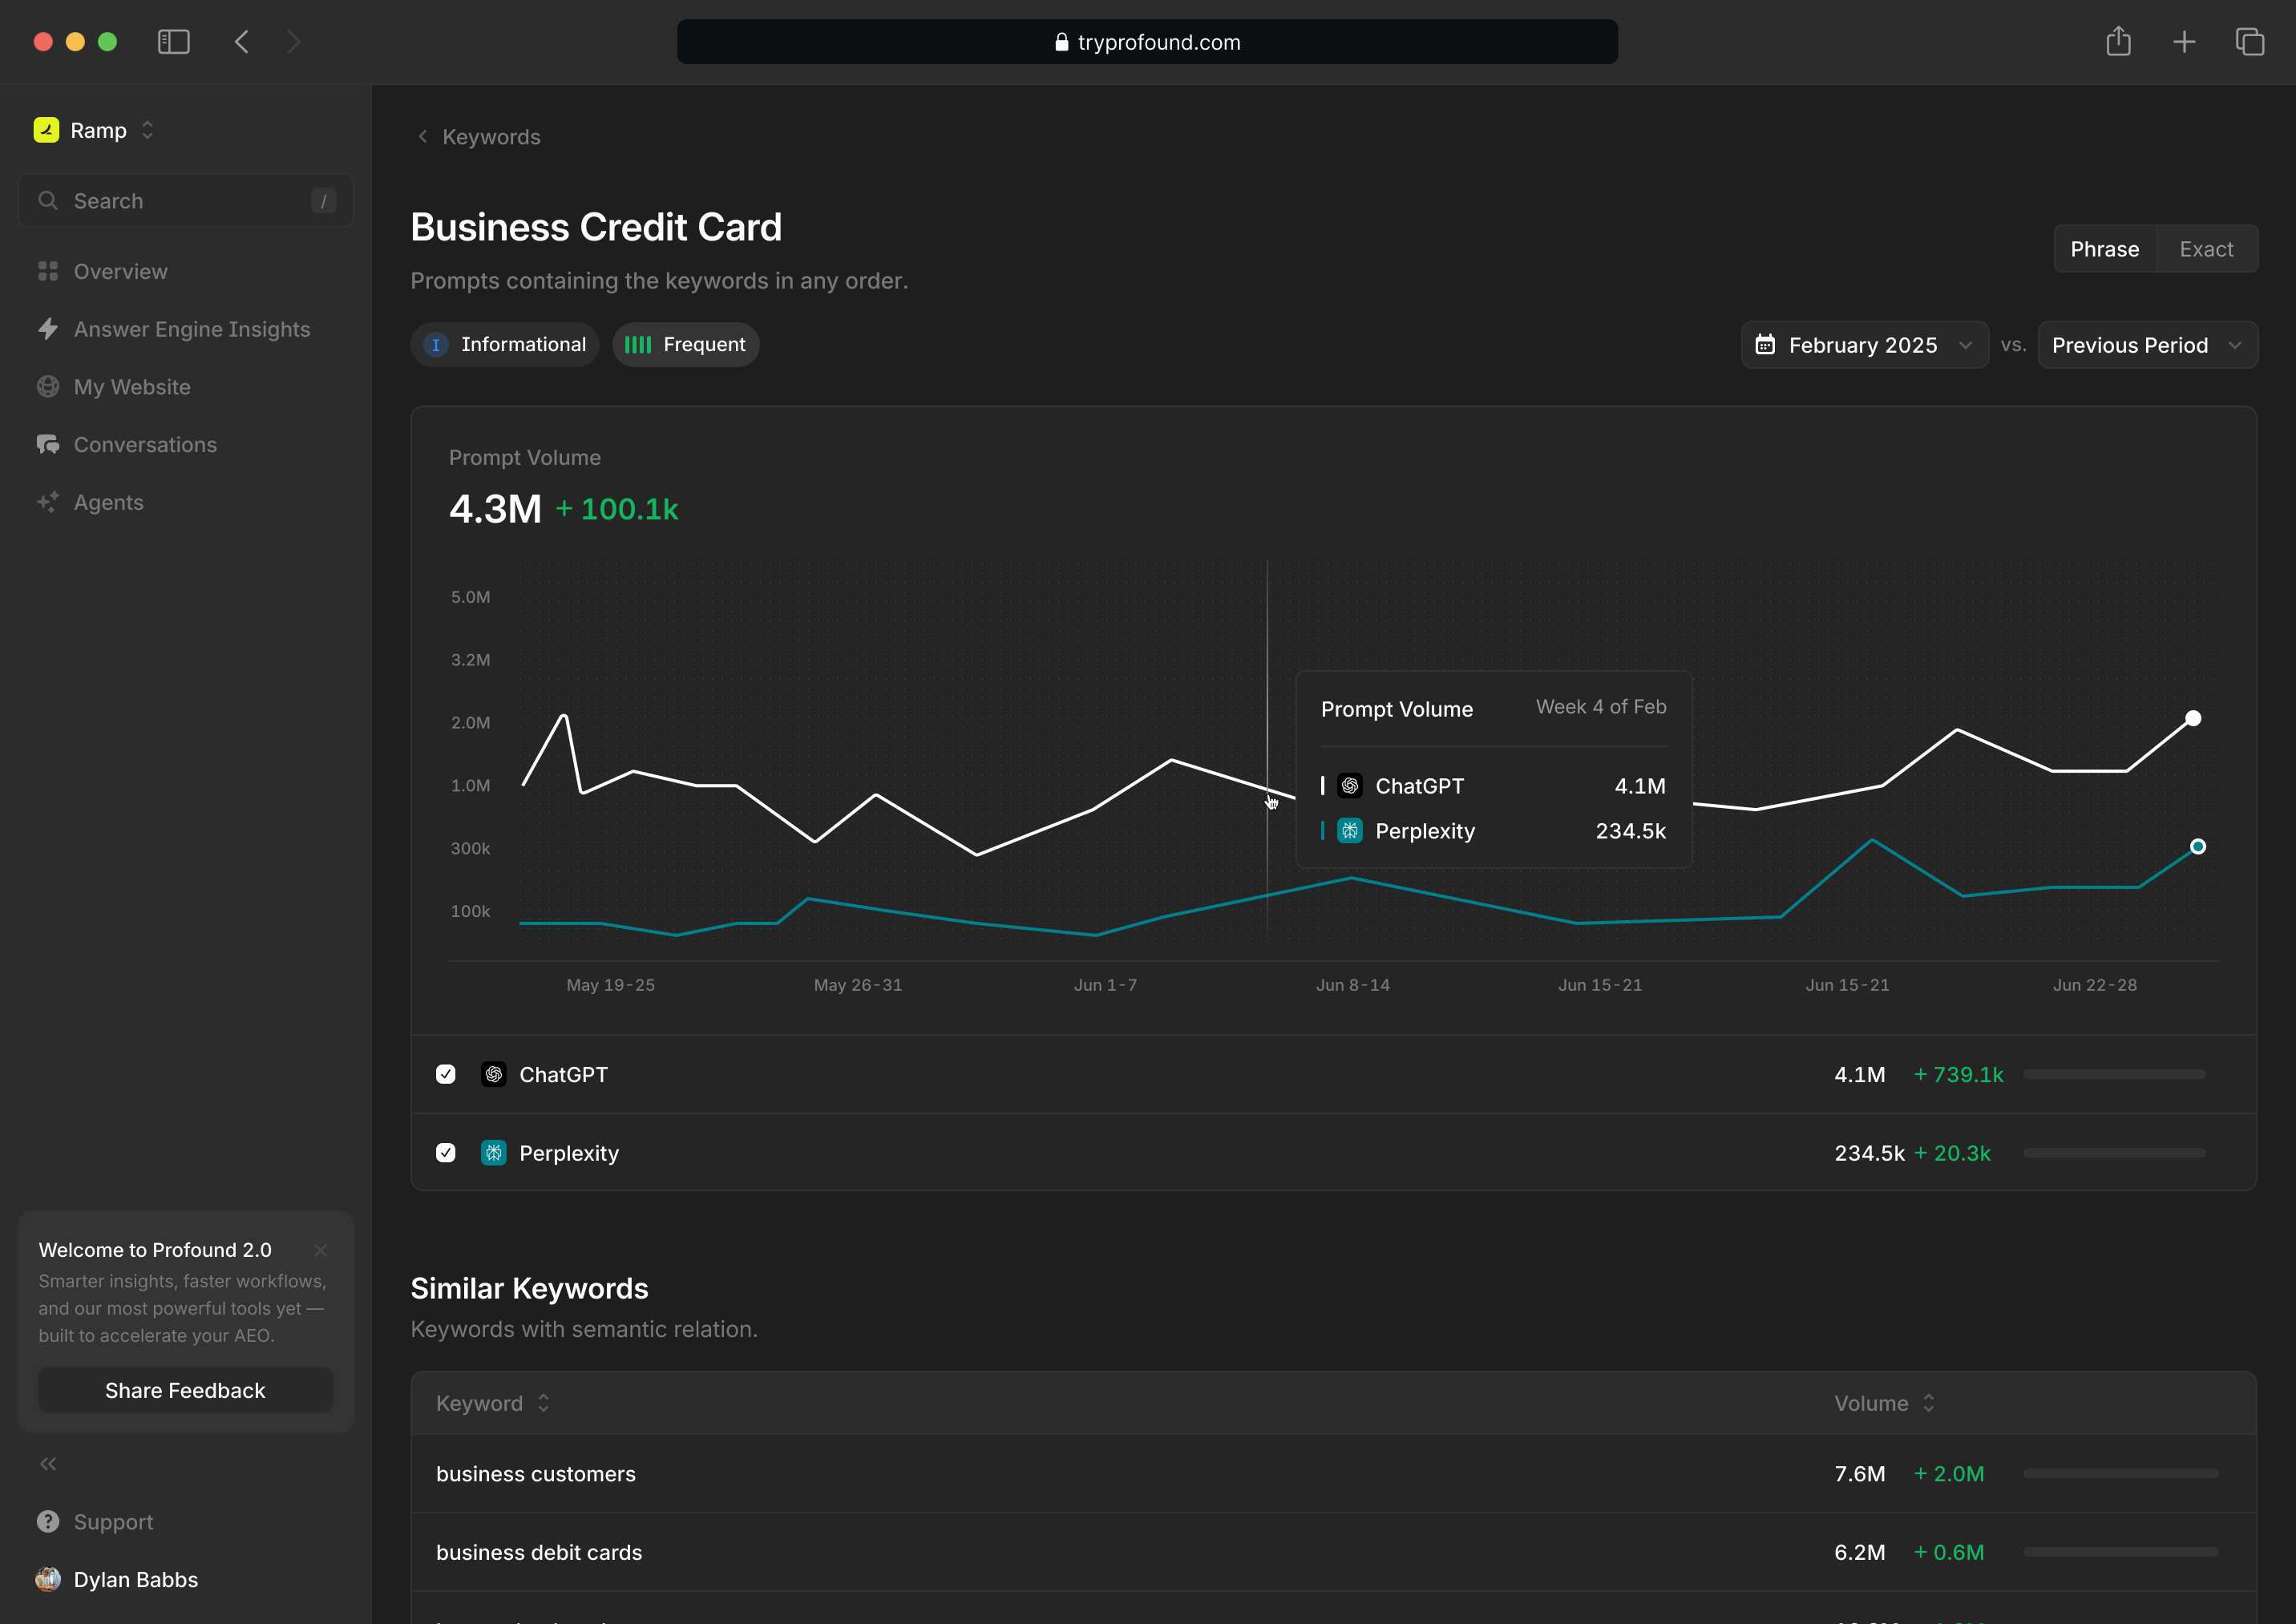Click the Ramp workspace logo icon
This screenshot has width=2296, height=1624.
[x=46, y=130]
